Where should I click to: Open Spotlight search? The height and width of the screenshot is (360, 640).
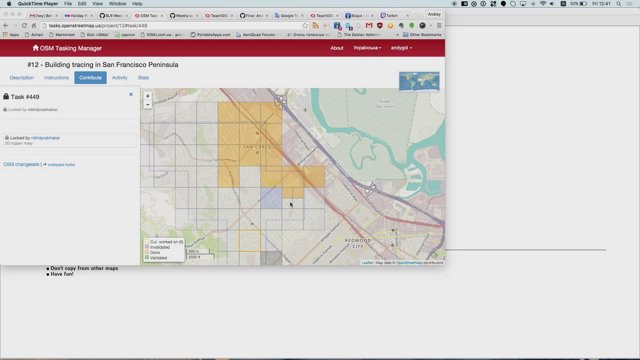619,4
